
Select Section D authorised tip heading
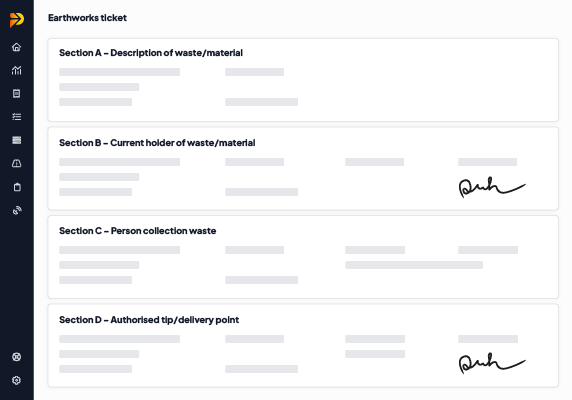(149, 320)
